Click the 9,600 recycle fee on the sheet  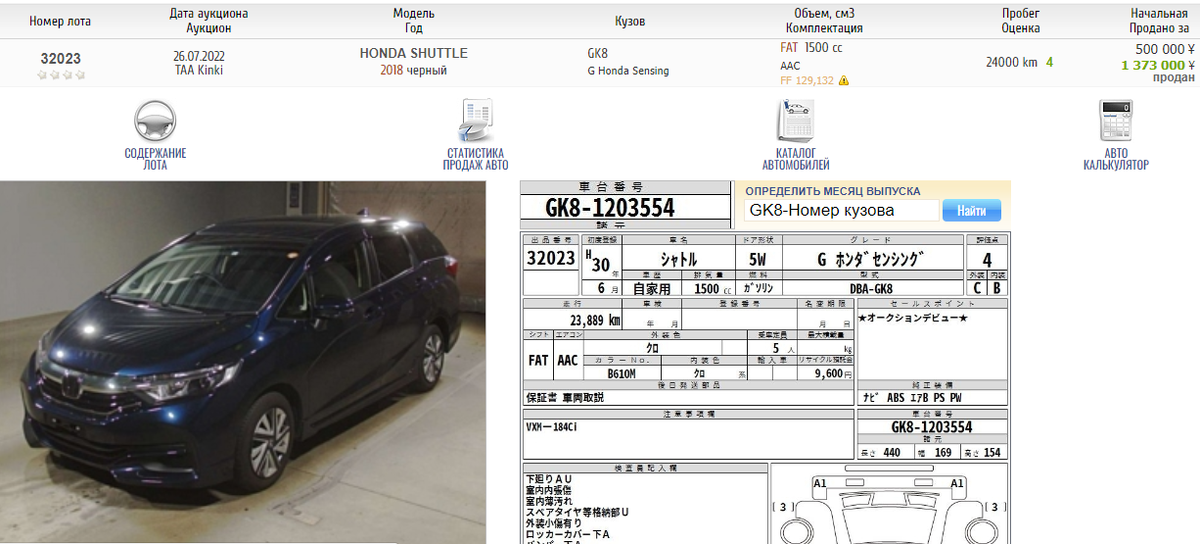(831, 373)
